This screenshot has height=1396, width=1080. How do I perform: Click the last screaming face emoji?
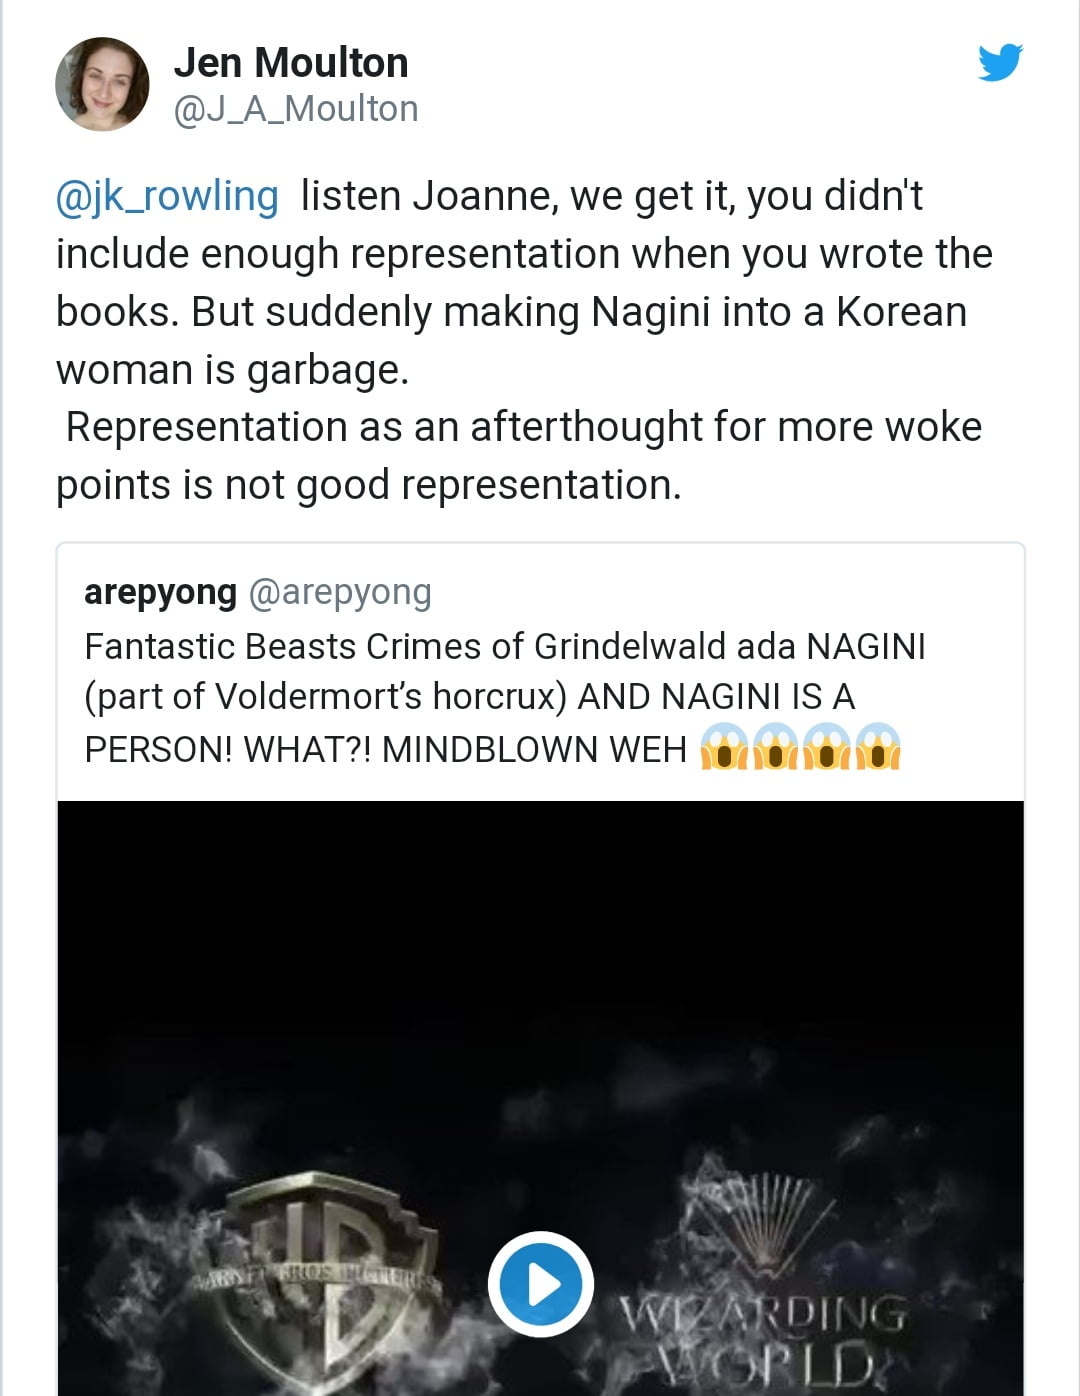[x=877, y=747]
